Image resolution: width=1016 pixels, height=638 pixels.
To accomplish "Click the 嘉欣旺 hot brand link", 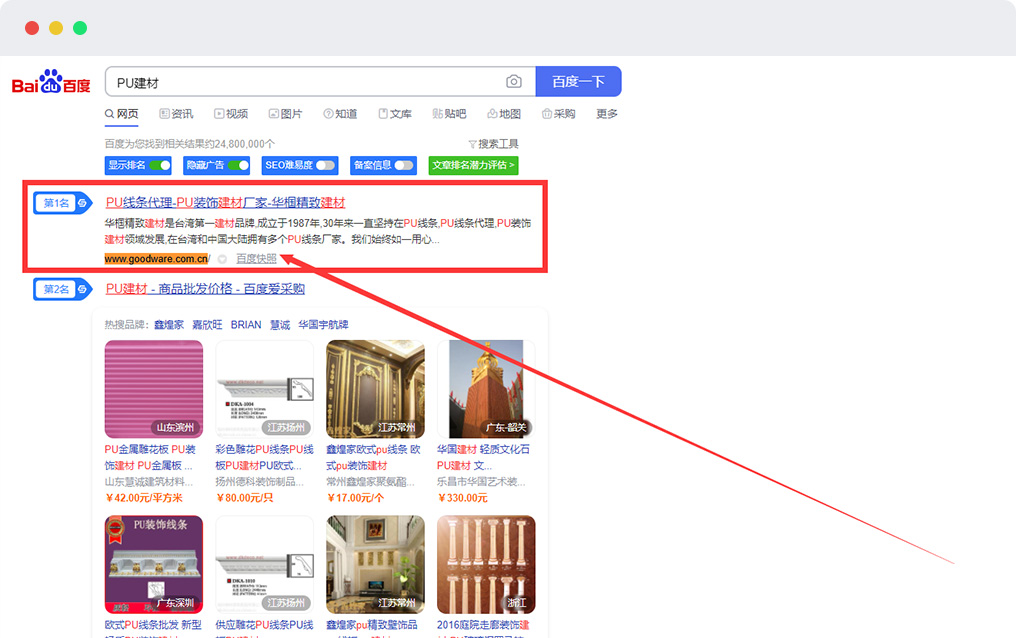I will click(x=207, y=325).
